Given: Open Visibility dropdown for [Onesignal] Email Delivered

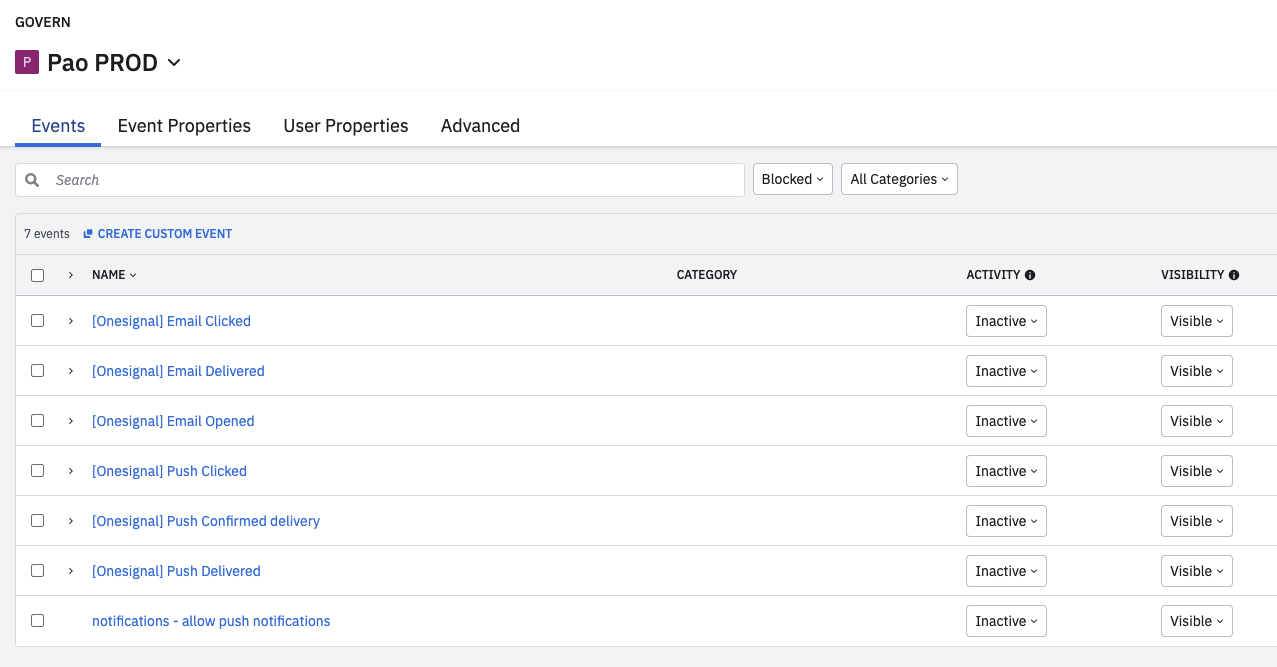Looking at the screenshot, I should click(x=1196, y=371).
